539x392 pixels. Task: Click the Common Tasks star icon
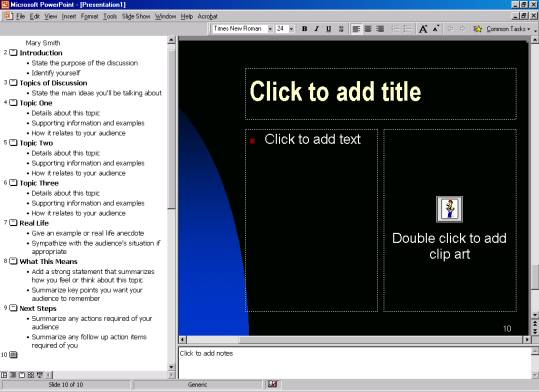click(477, 29)
